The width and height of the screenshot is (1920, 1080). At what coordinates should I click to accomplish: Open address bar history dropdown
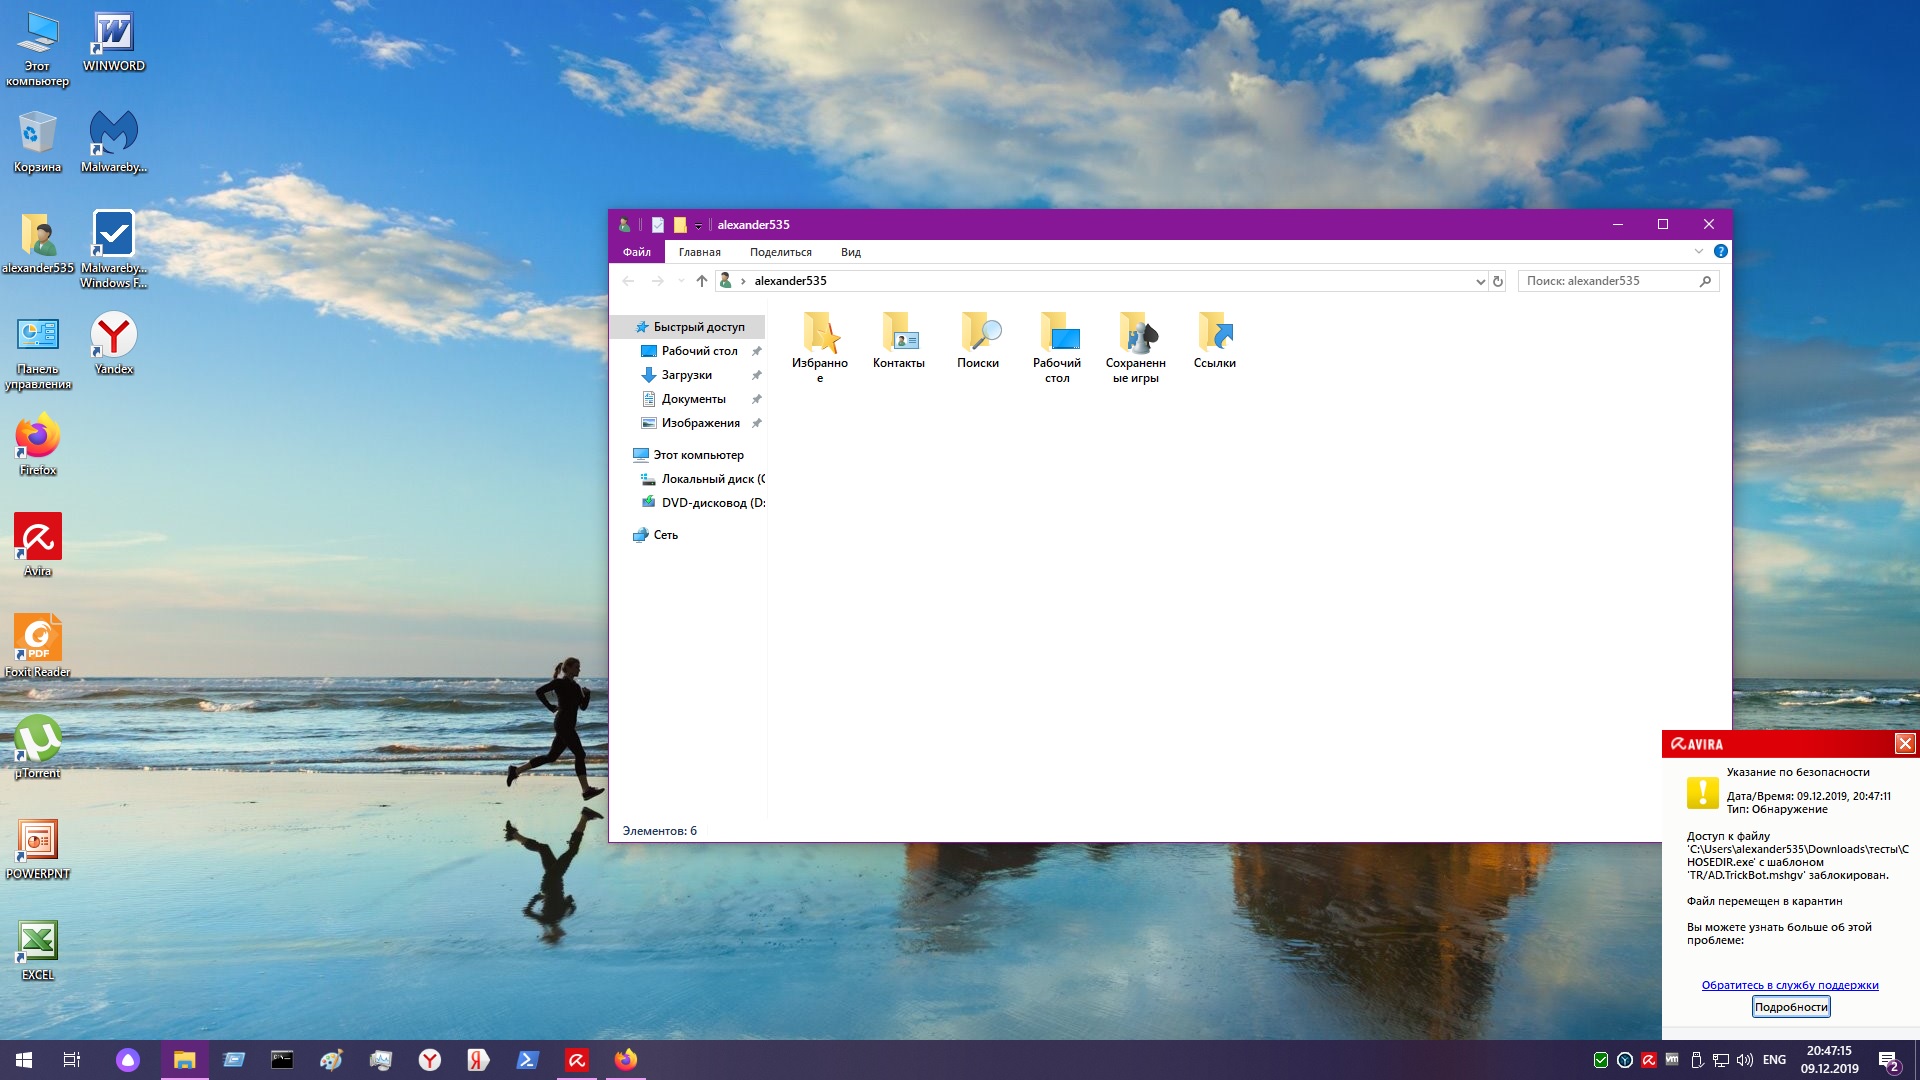1480,281
